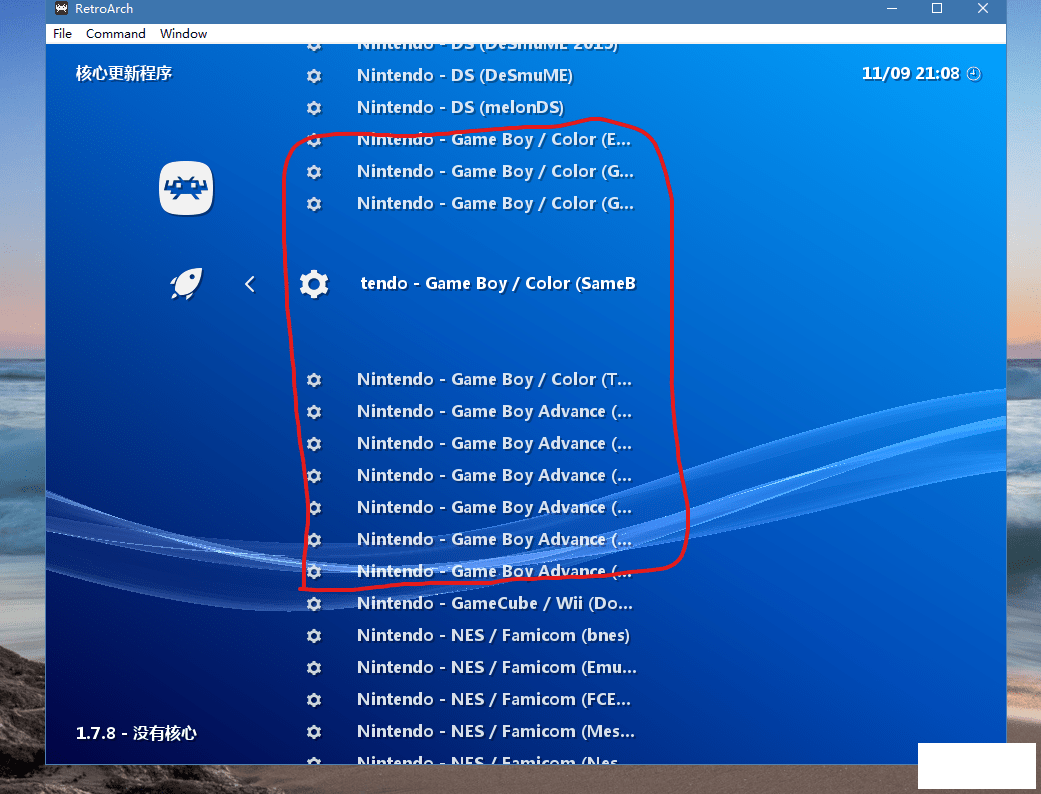The height and width of the screenshot is (794, 1041).
Task: Click the RetroArch icon in the title bar
Action: click(61, 9)
